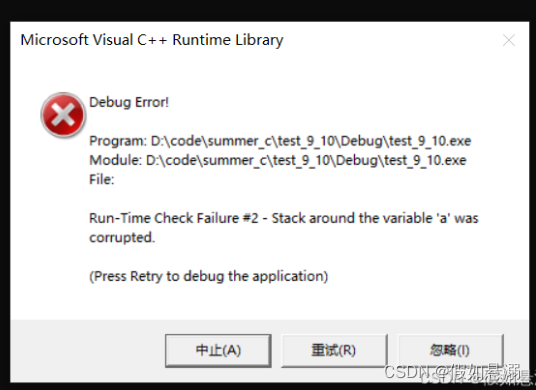The width and height of the screenshot is (536, 390).
Task: Click the Microsoft Visual C++ Runtime Library title
Action: tap(152, 40)
